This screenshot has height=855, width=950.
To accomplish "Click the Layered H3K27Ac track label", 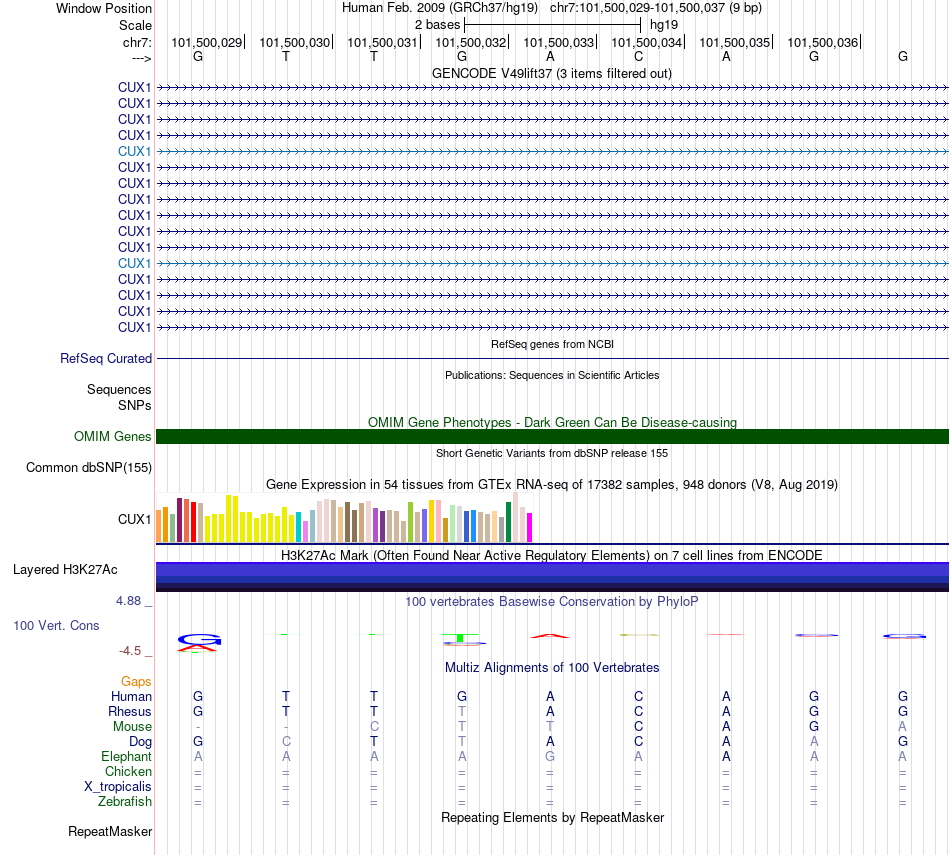I will click(65, 570).
